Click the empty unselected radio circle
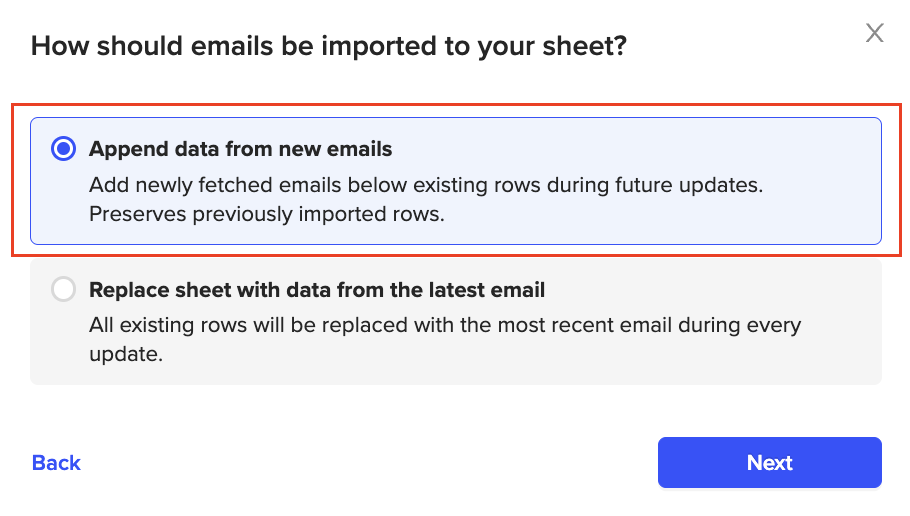This screenshot has height=516, width=910. [63, 291]
